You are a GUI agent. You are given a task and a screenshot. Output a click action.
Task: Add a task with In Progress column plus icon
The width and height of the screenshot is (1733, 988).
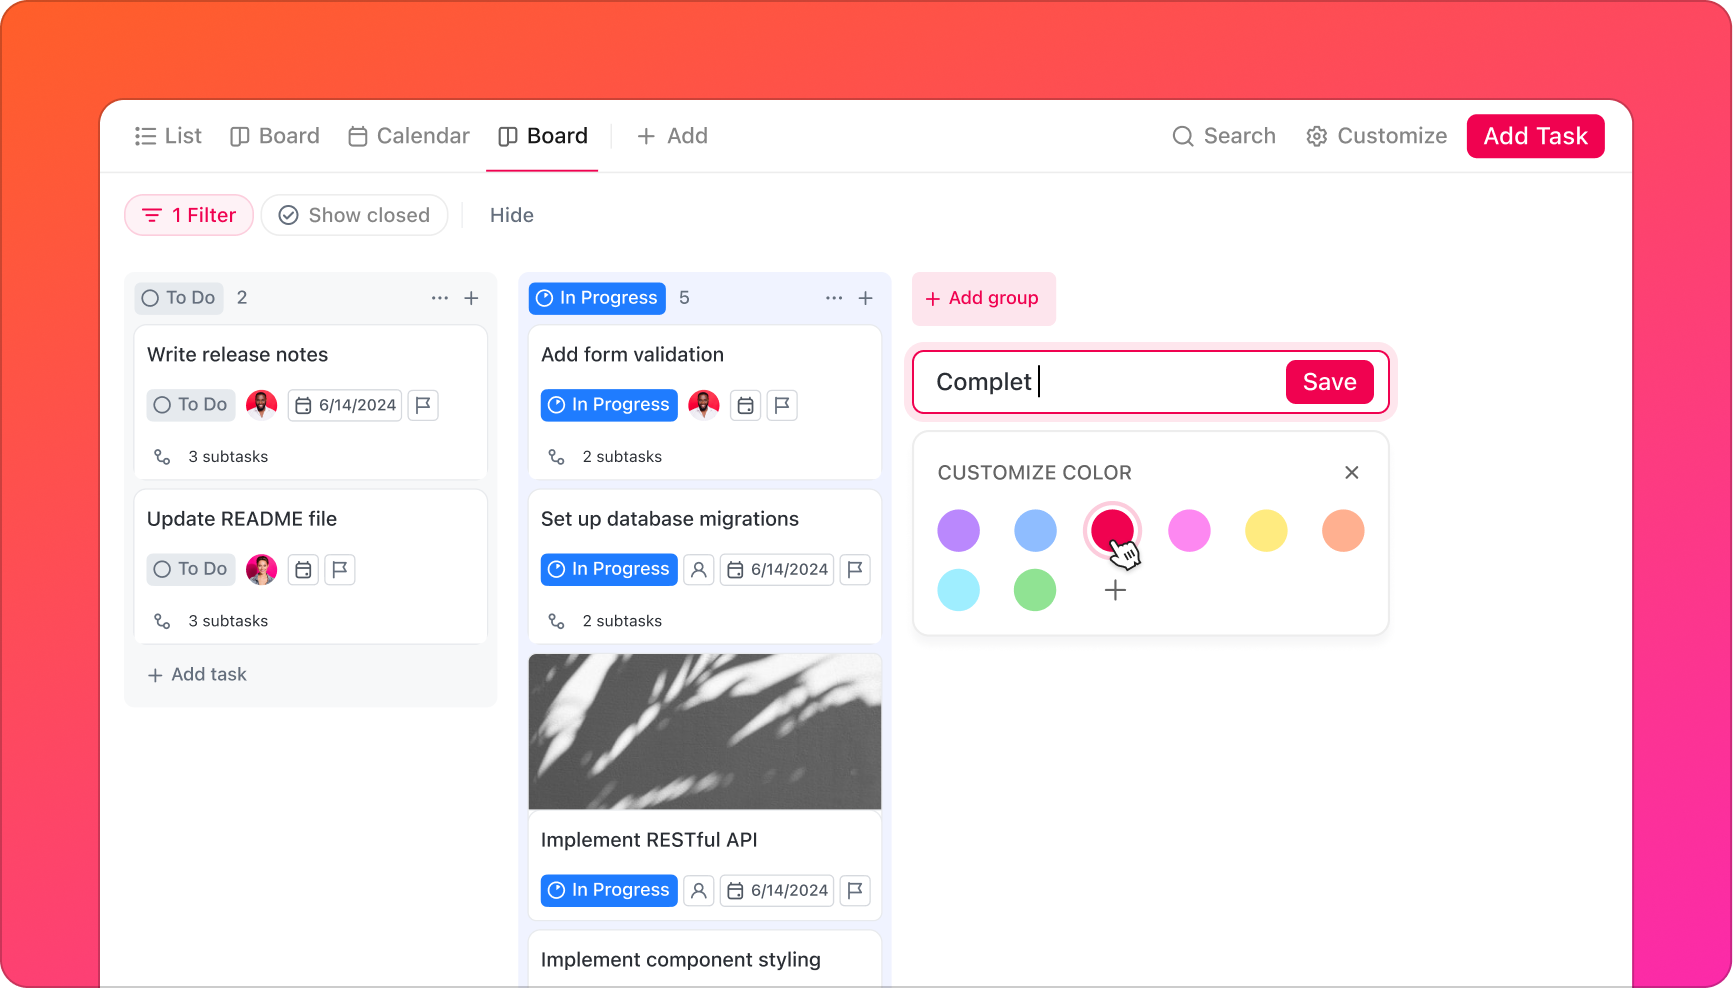pyautogui.click(x=866, y=298)
